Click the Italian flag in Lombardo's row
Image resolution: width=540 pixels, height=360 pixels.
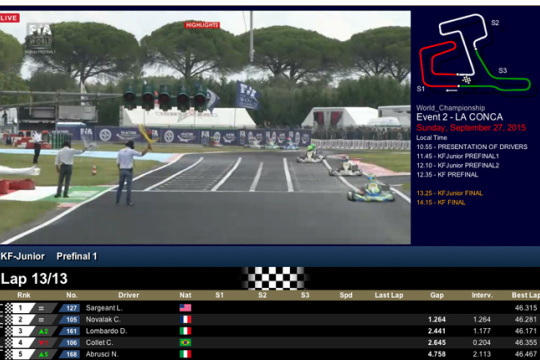pos(185,331)
